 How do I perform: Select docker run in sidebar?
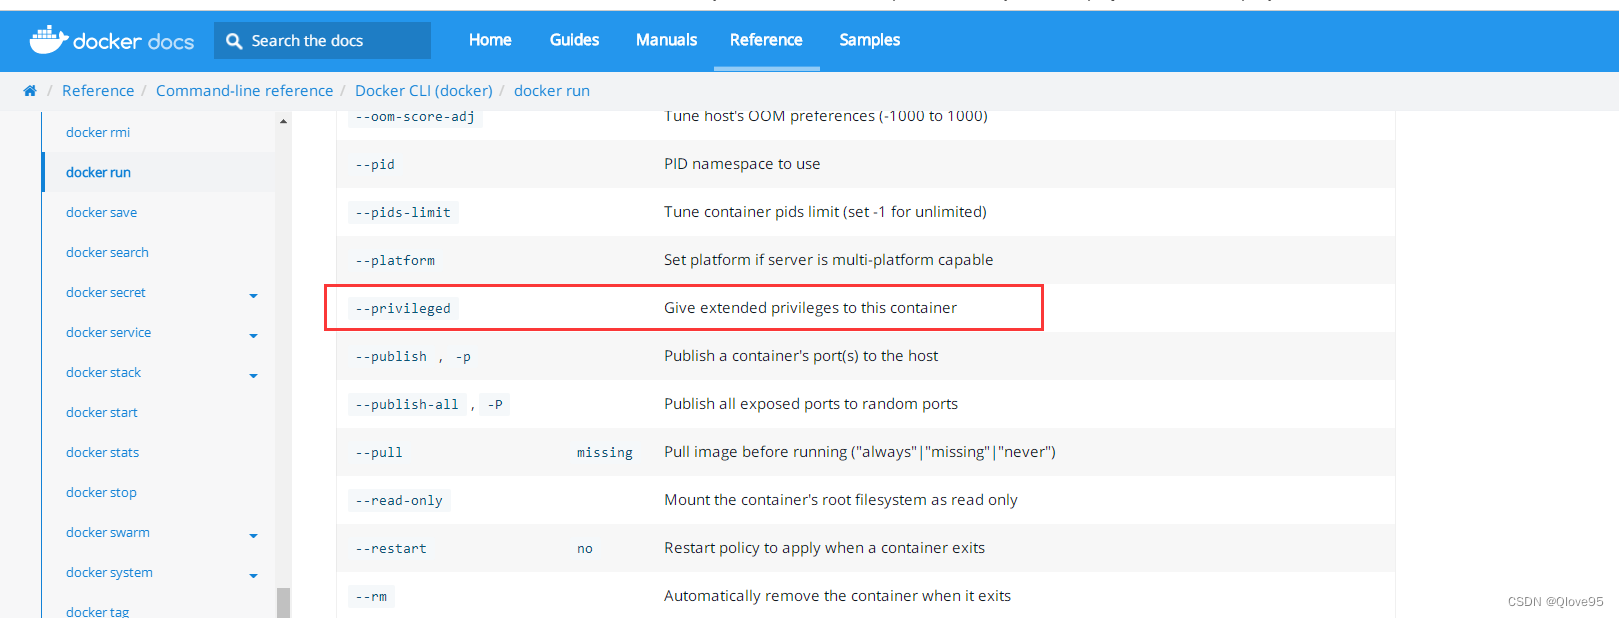click(x=98, y=172)
